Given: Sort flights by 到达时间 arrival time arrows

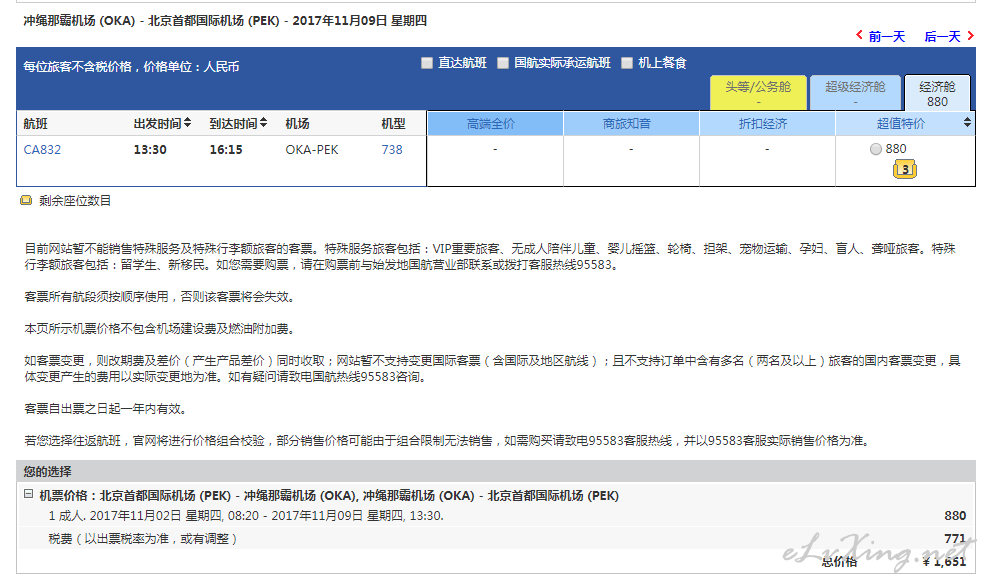Looking at the screenshot, I should [x=263, y=124].
